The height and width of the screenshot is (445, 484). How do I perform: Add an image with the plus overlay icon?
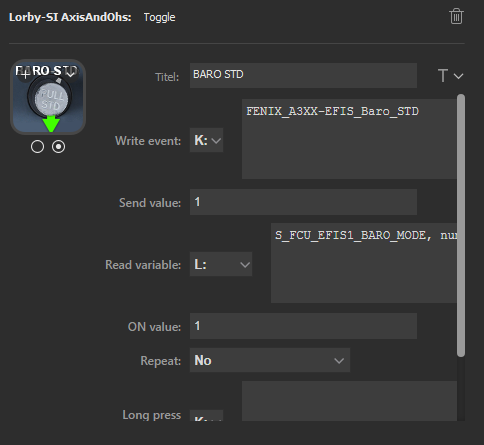click(24, 73)
